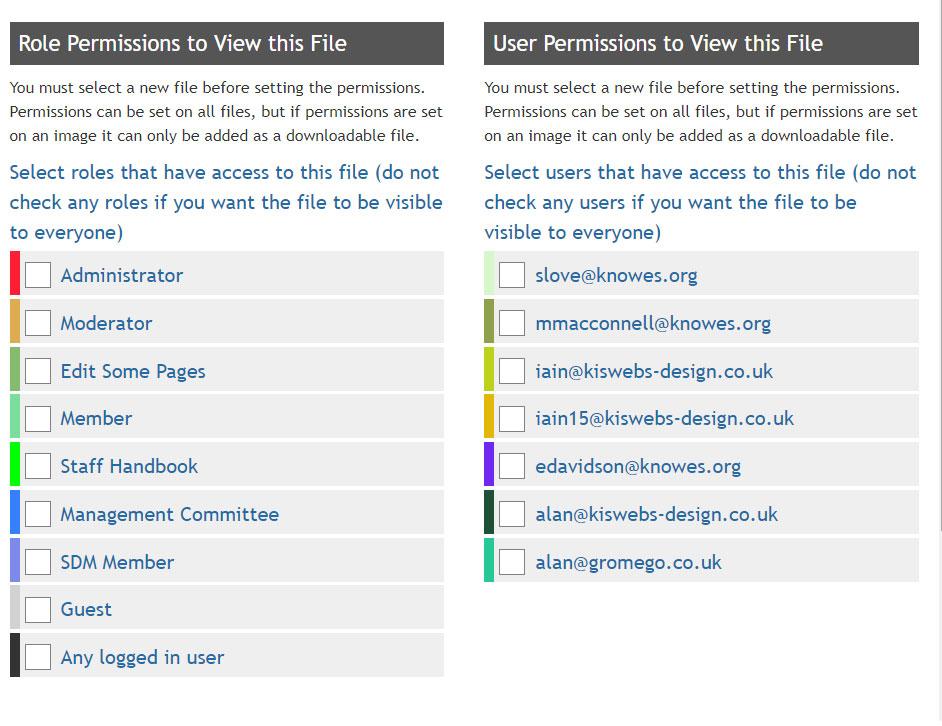The width and height of the screenshot is (942, 726).
Task: Toggle the Staff Handbook checkbox
Action: [x=38, y=466]
